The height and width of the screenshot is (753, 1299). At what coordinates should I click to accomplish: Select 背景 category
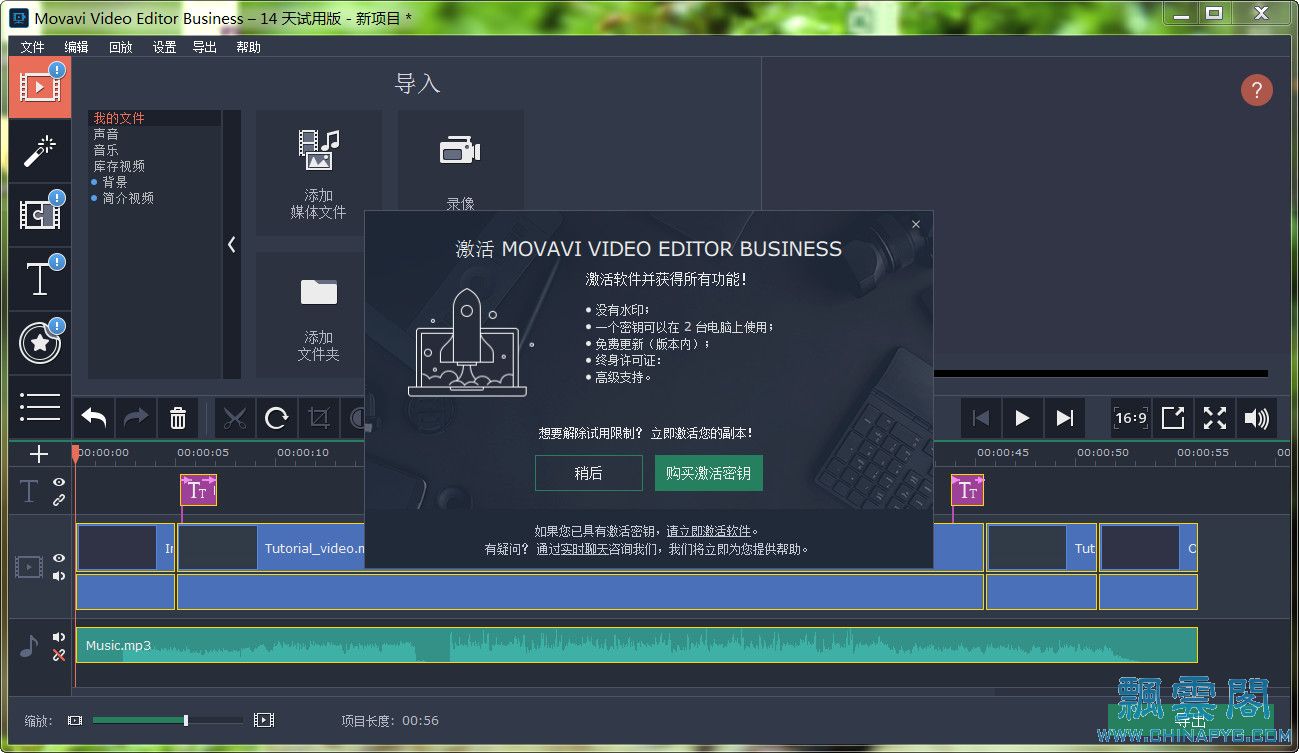pyautogui.click(x=115, y=182)
